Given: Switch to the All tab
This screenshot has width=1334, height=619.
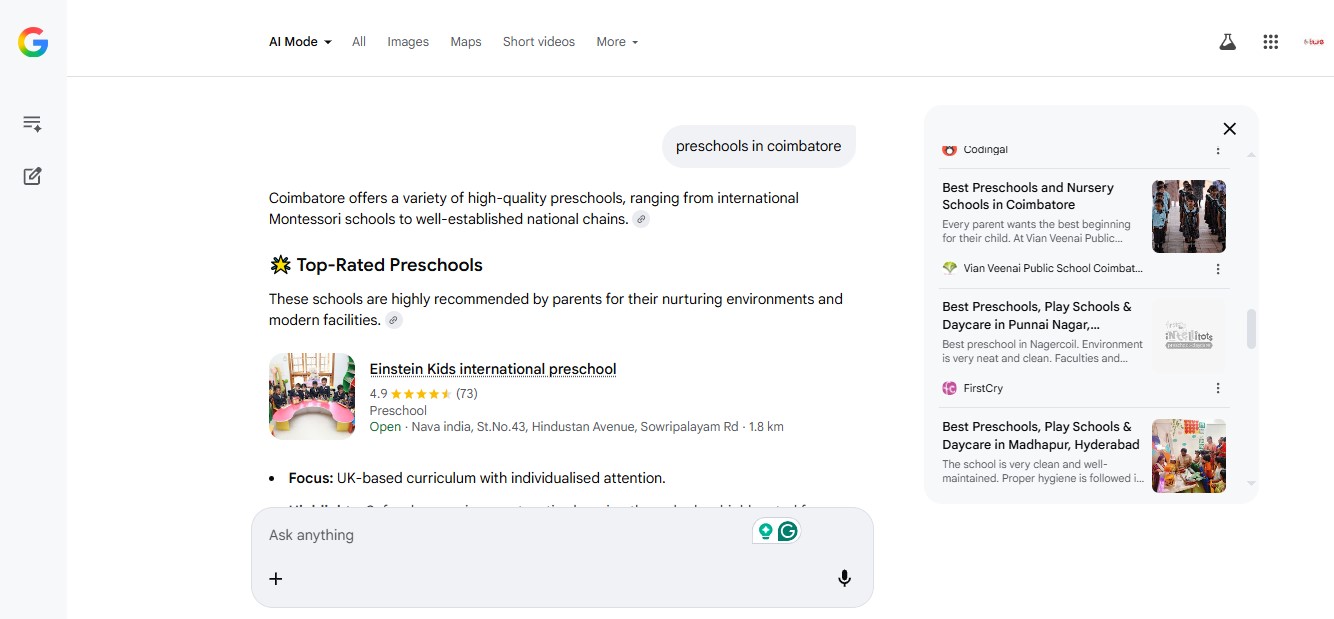Looking at the screenshot, I should point(359,42).
